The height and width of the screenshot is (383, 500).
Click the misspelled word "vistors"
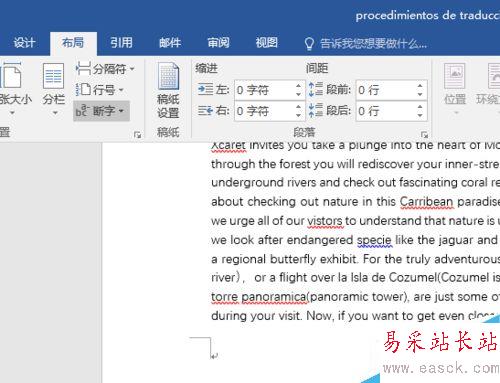coord(325,221)
